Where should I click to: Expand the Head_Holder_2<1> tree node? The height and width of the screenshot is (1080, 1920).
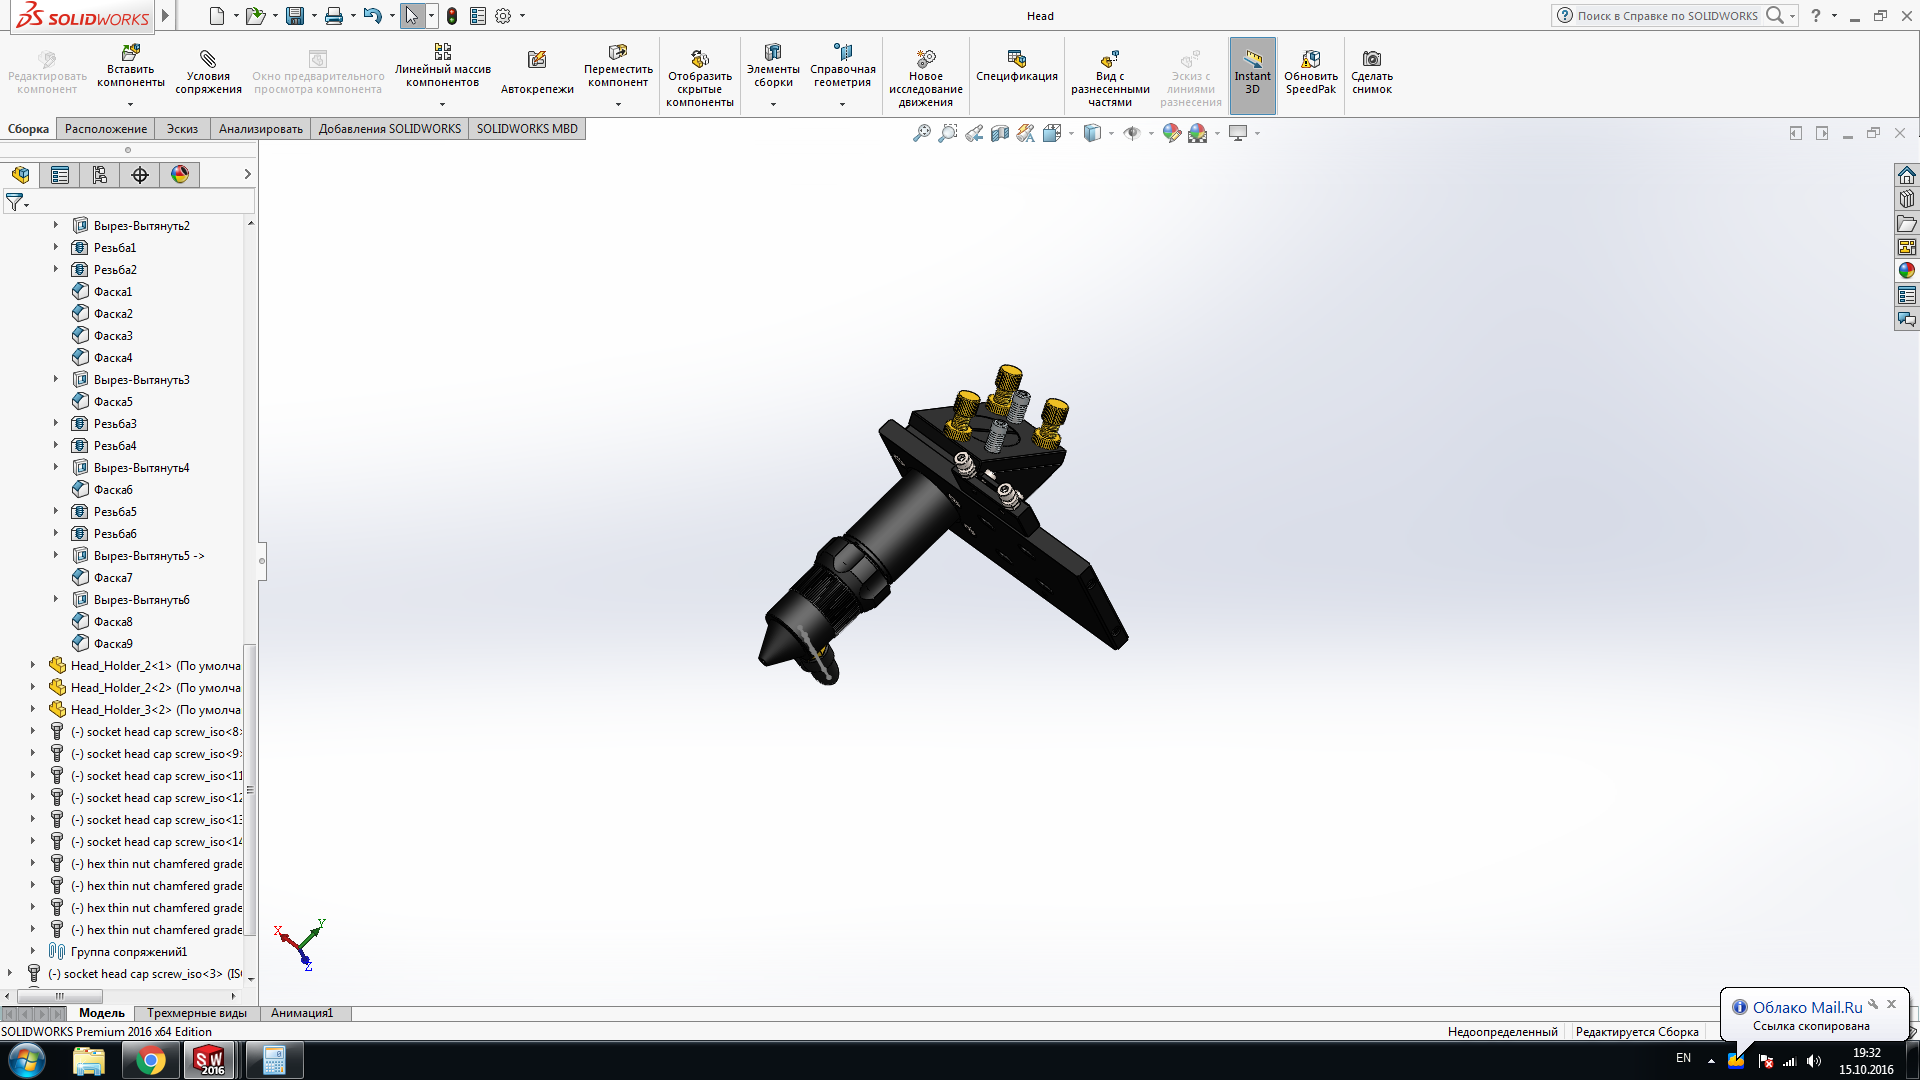(33, 665)
